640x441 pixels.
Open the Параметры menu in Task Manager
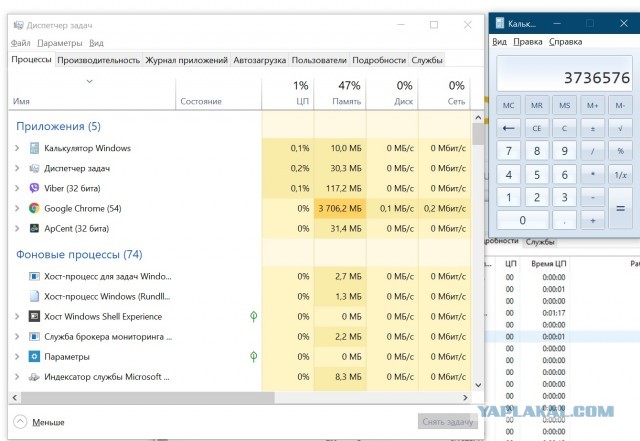click(x=60, y=43)
